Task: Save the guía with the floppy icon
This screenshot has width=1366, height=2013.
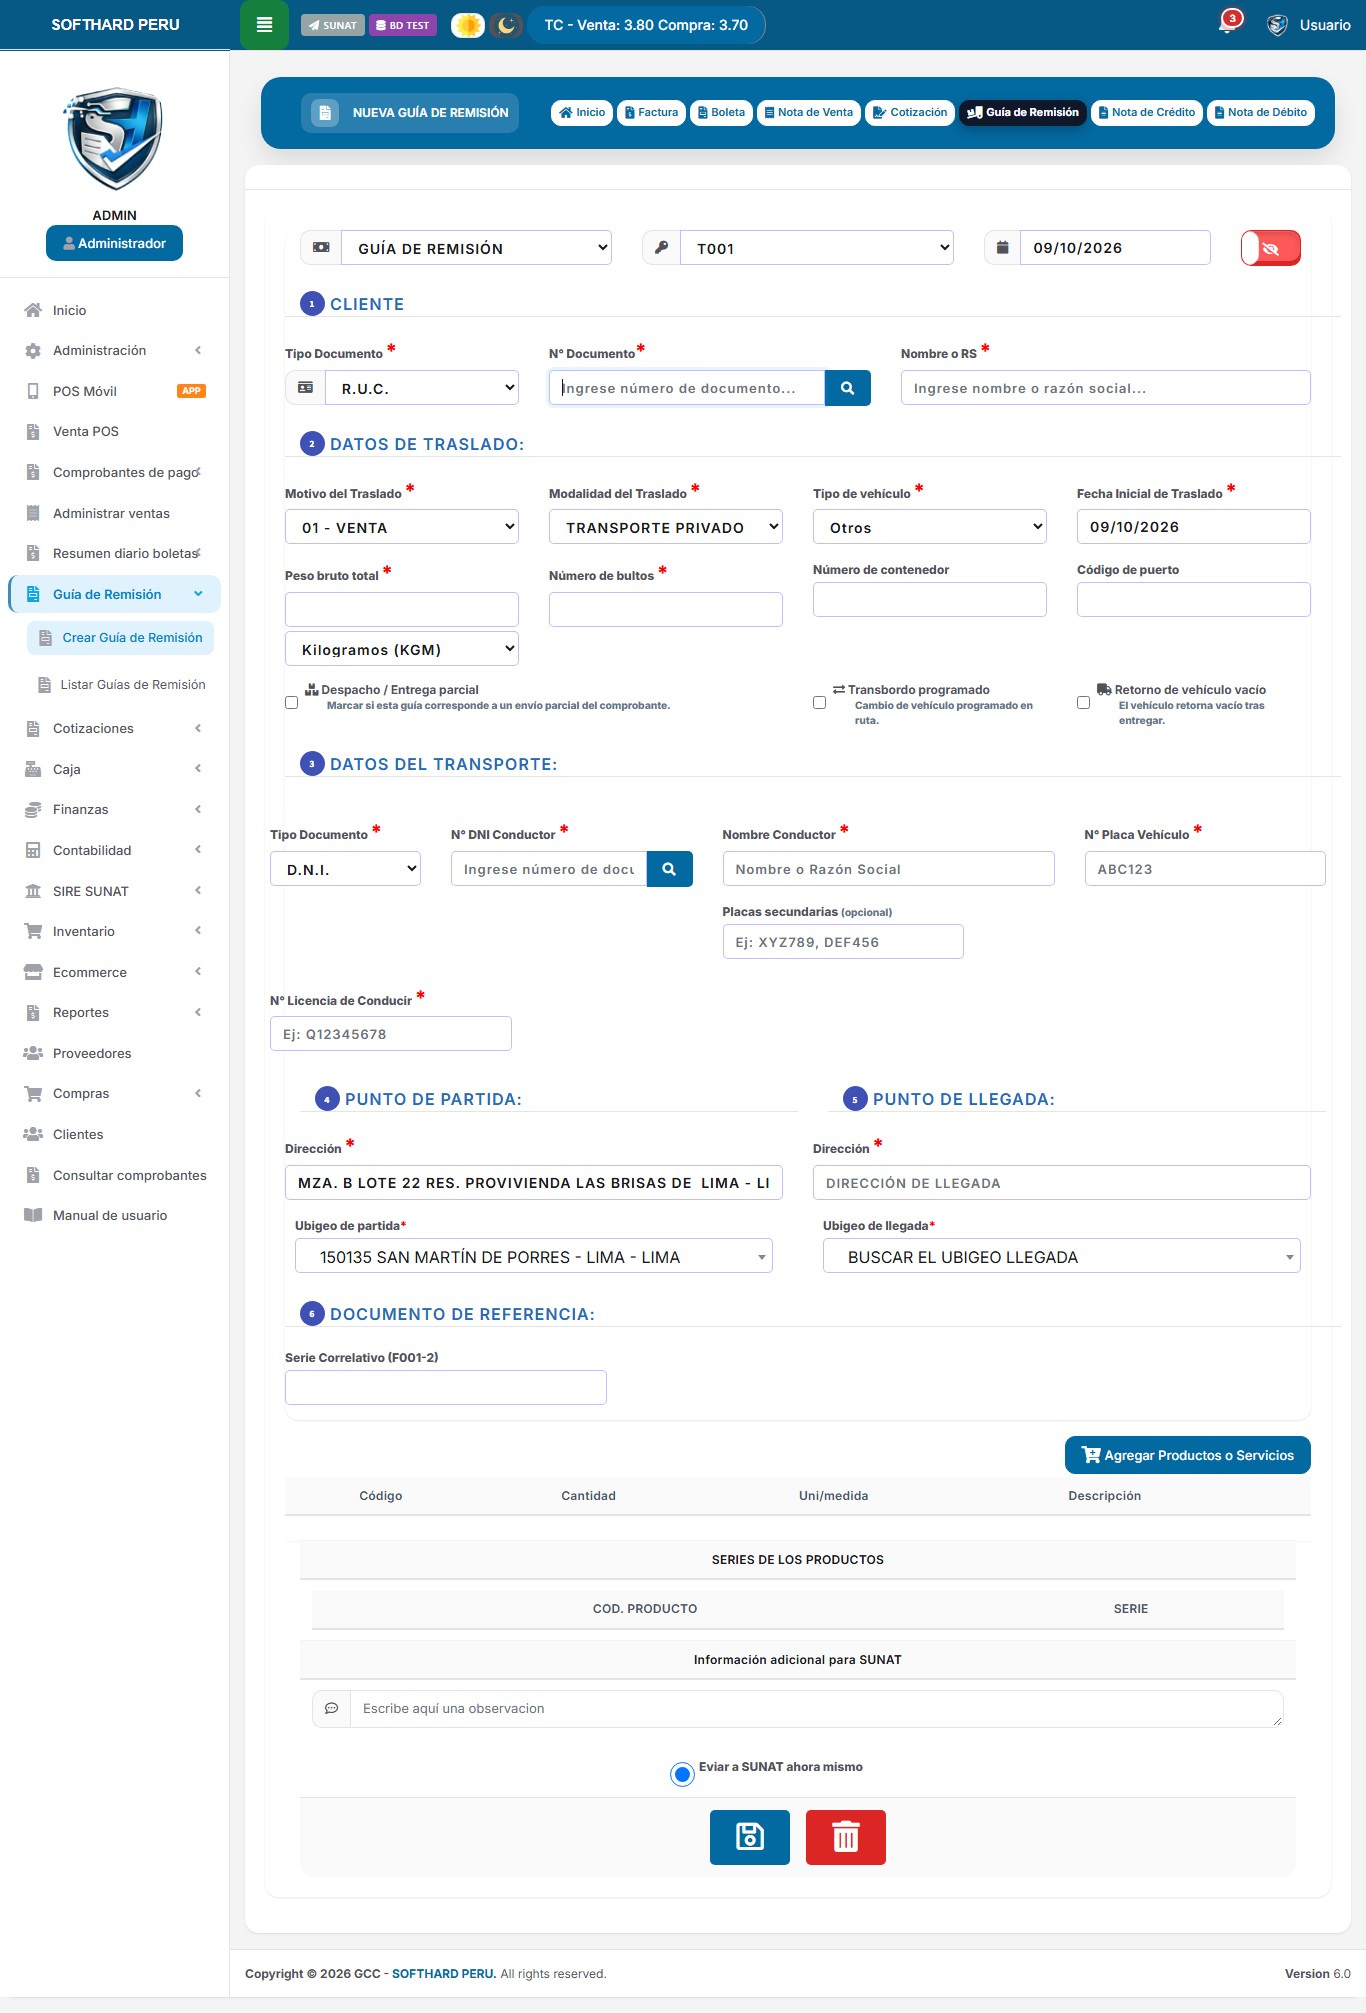Action: 750,1837
